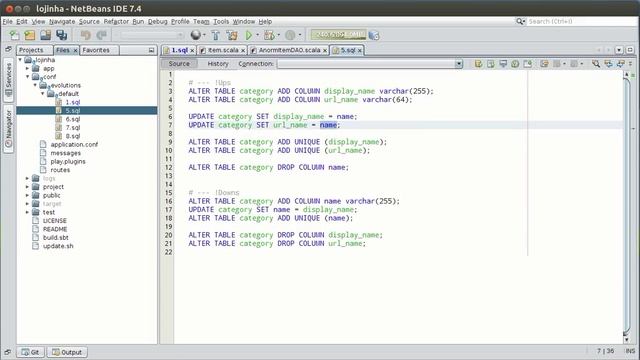Click the SQL History icon in editor toolbar
Viewport: 640px width, 360px height.
[515, 64]
